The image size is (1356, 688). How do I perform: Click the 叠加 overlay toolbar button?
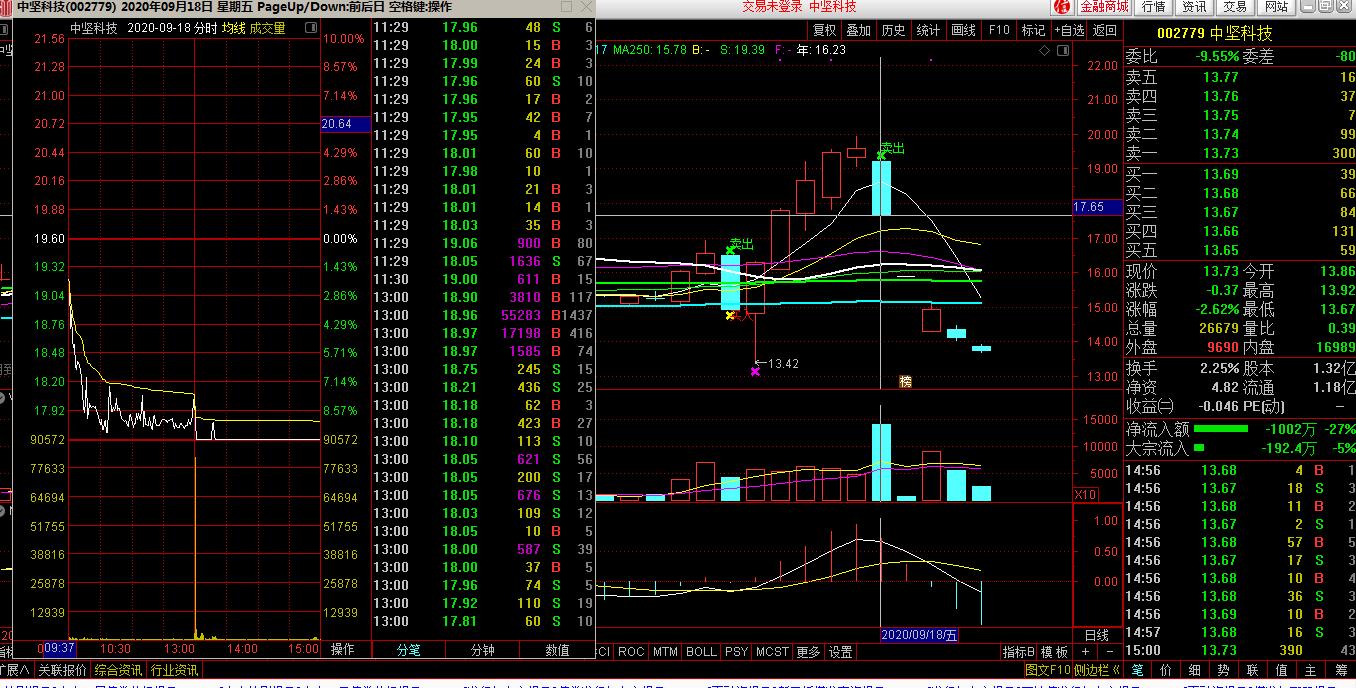858,30
